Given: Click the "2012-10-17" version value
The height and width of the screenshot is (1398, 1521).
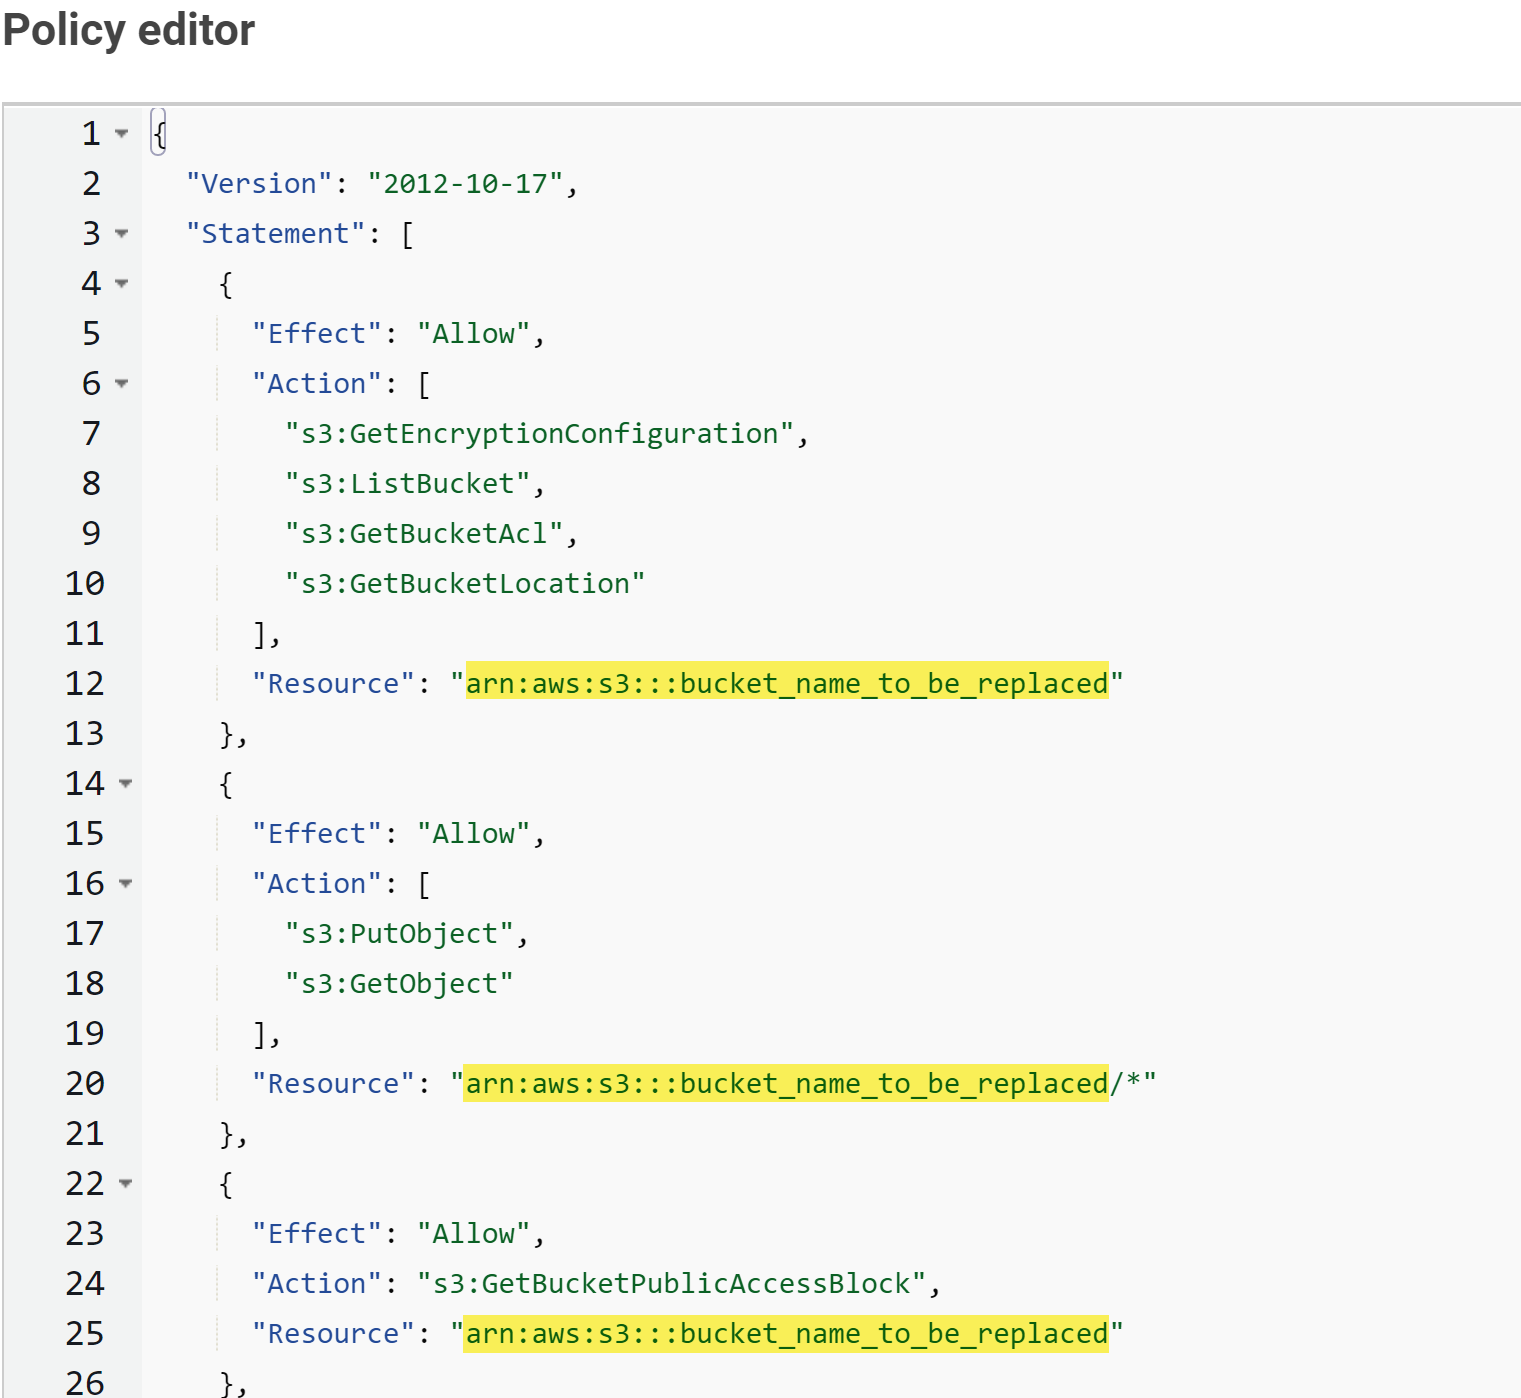Looking at the screenshot, I should click(x=465, y=184).
